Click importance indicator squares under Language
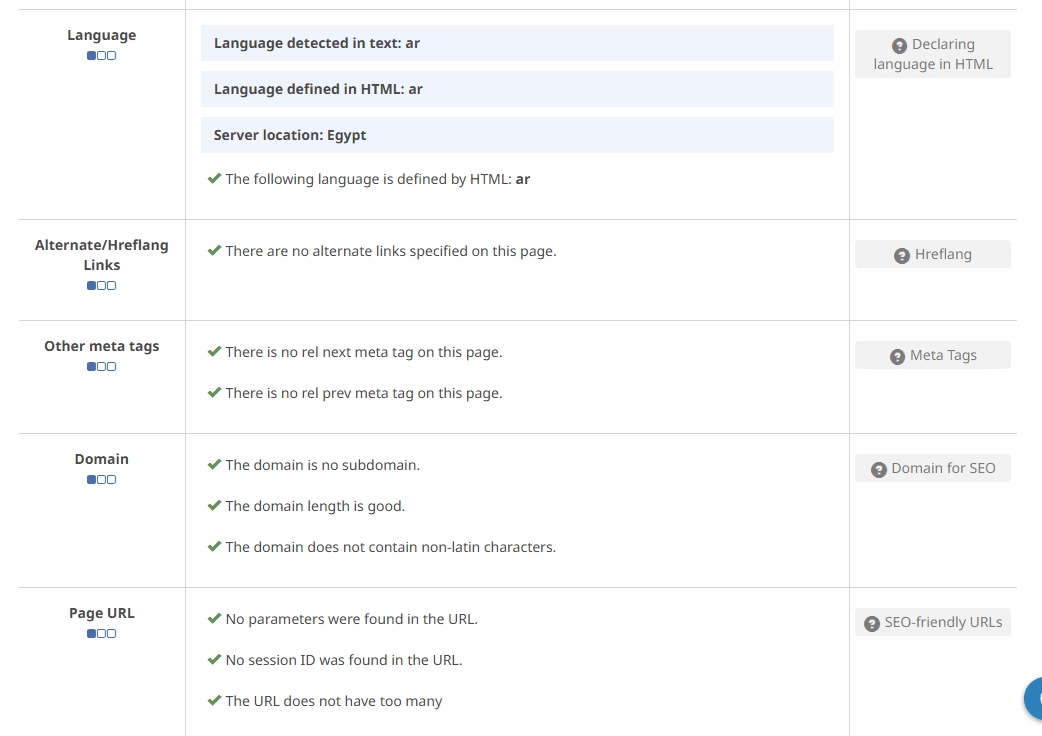This screenshot has width=1042, height=736. (x=101, y=56)
